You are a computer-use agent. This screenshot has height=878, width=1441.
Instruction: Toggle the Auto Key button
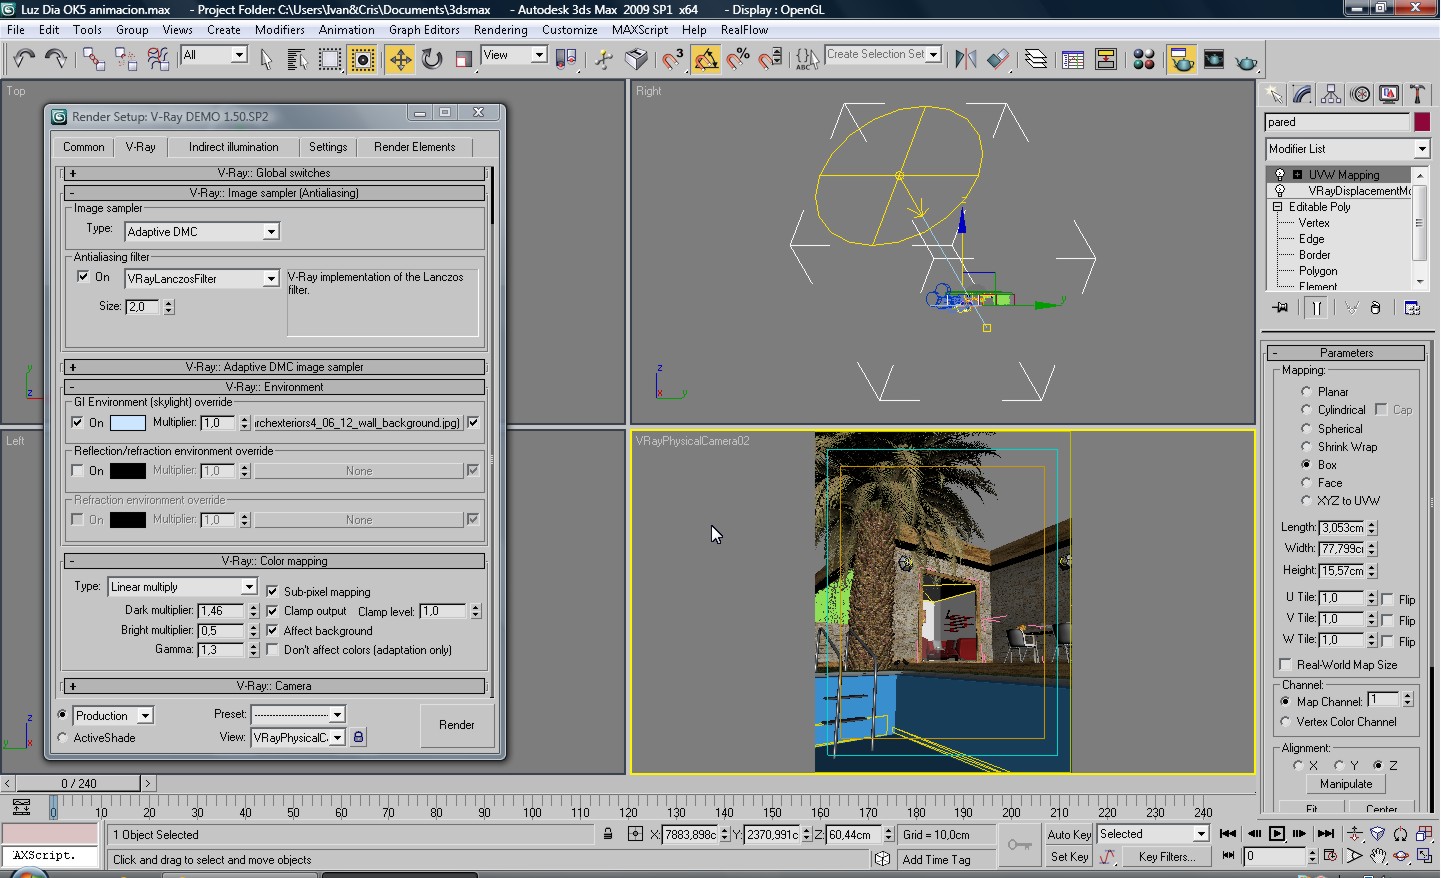coord(1069,835)
